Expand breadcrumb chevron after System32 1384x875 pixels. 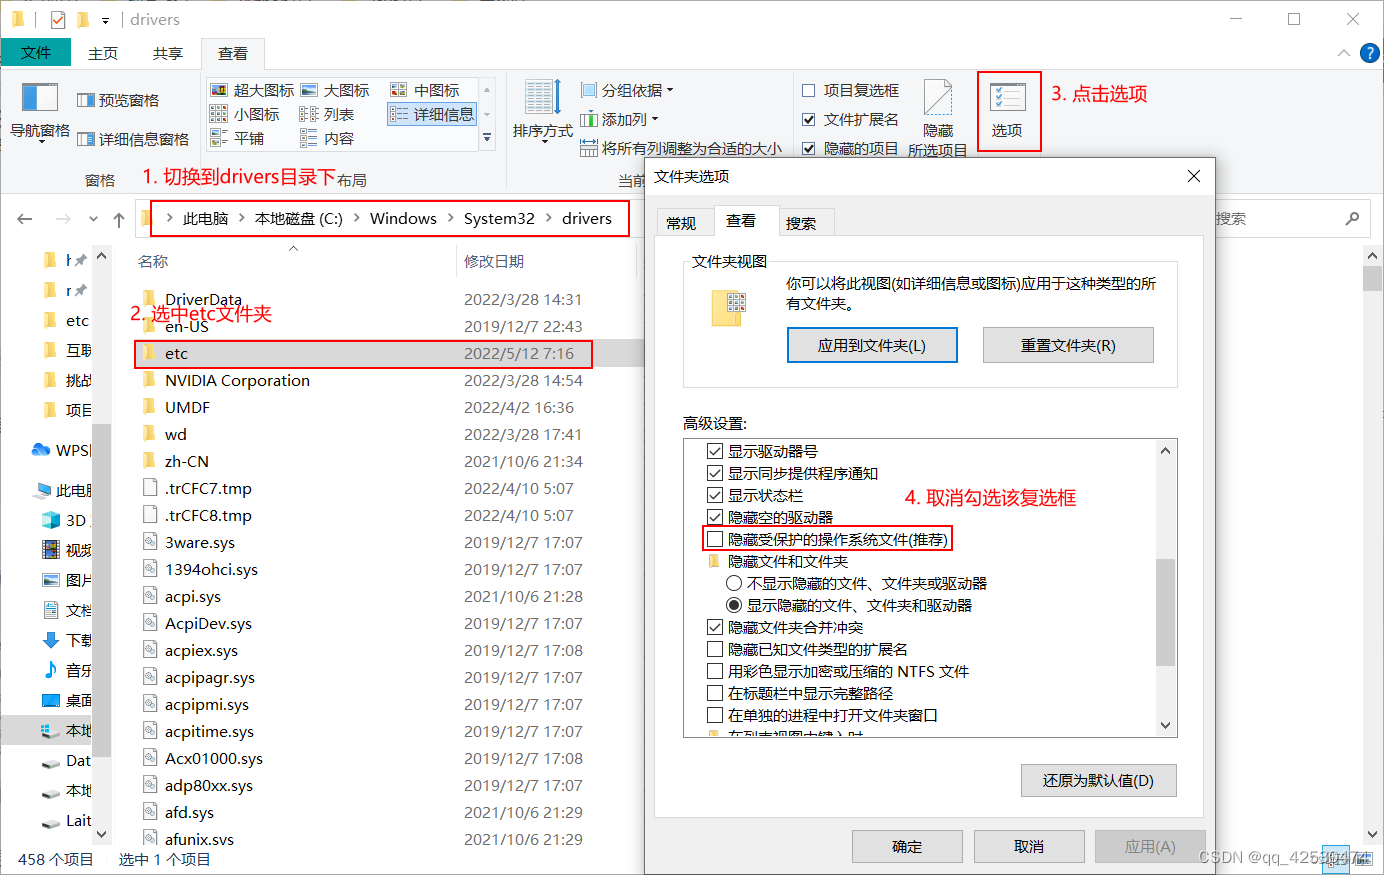pos(548,218)
